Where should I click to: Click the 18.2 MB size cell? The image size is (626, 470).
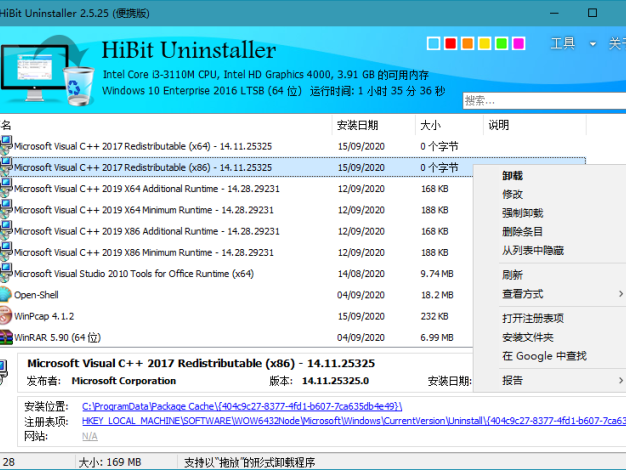click(437, 295)
